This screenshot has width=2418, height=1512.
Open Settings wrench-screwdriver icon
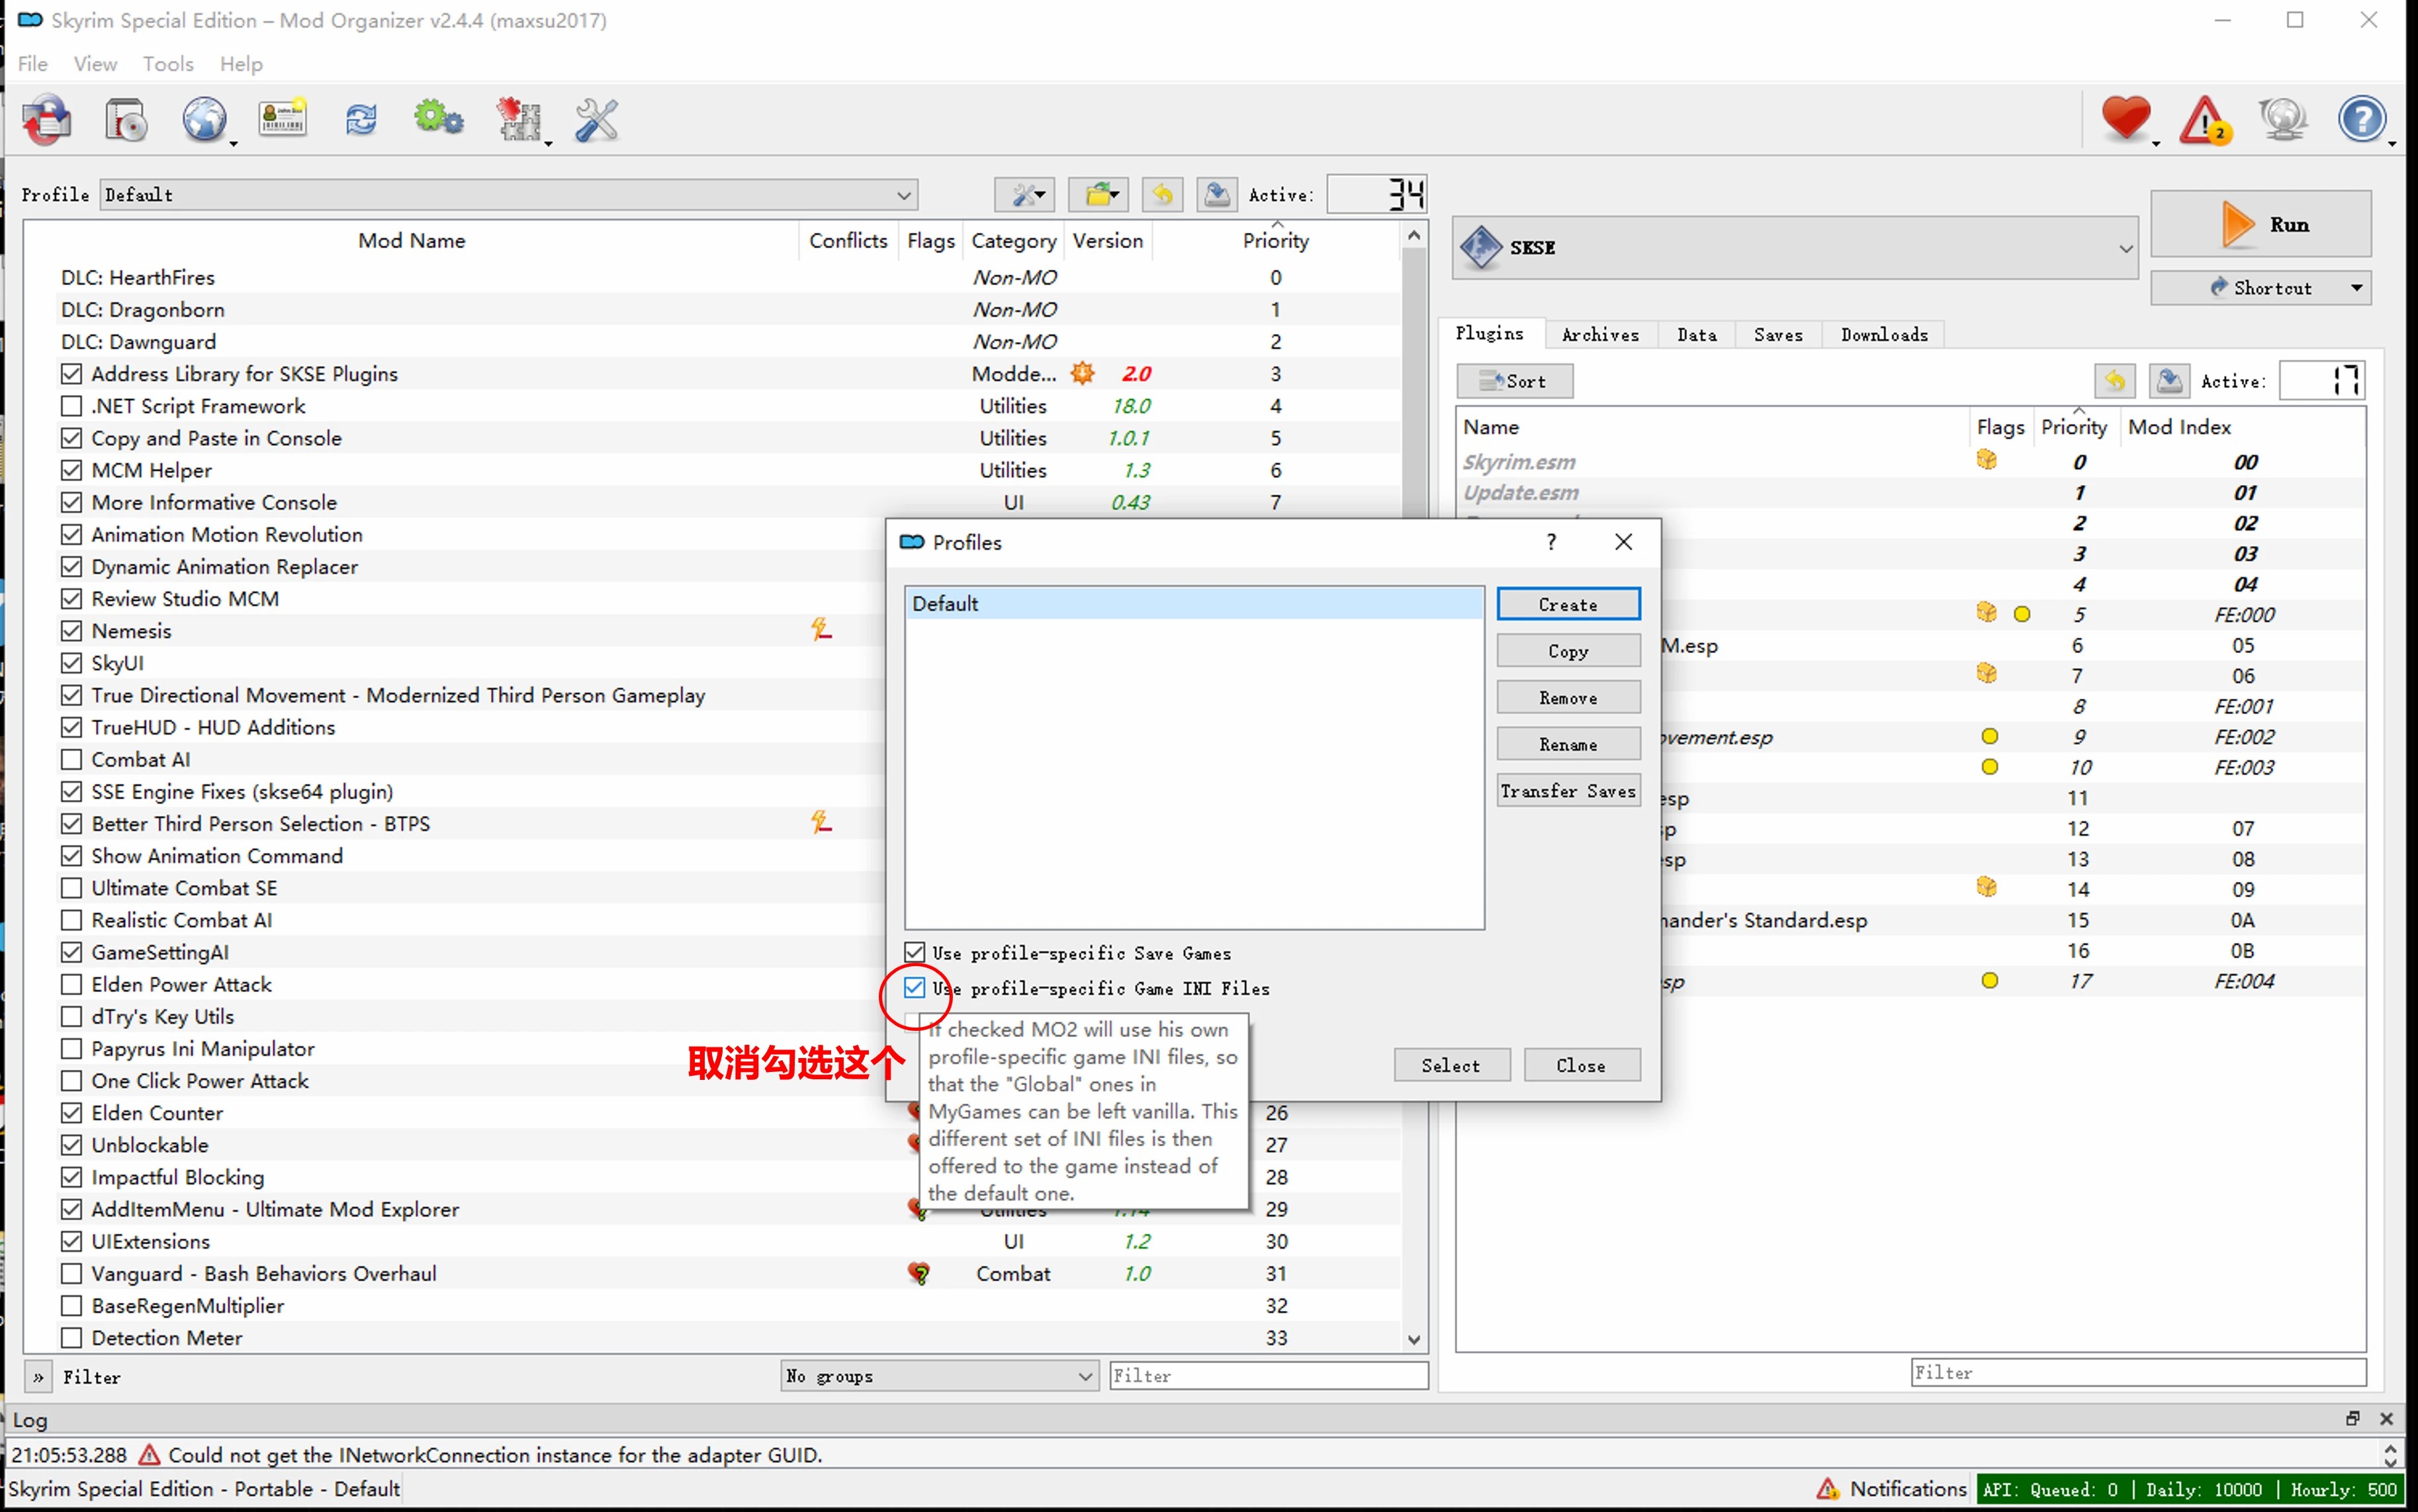[x=597, y=121]
